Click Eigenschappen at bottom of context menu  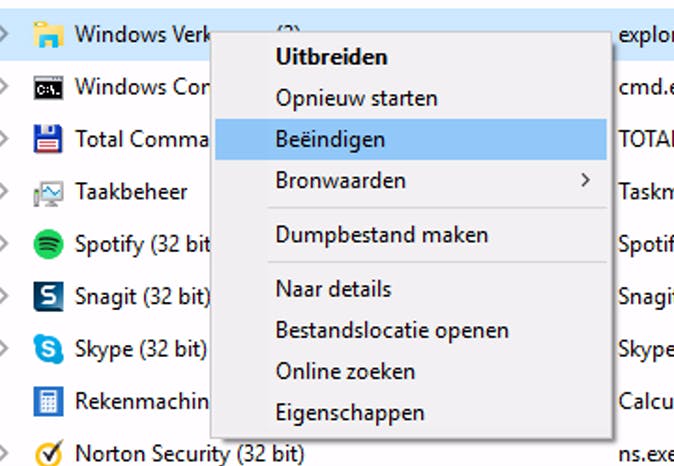point(350,412)
